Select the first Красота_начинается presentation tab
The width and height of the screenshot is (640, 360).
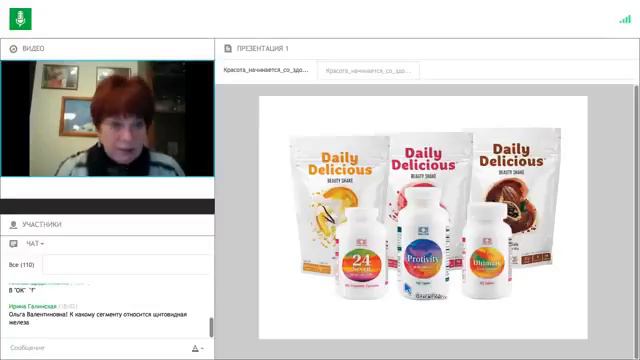[266, 70]
